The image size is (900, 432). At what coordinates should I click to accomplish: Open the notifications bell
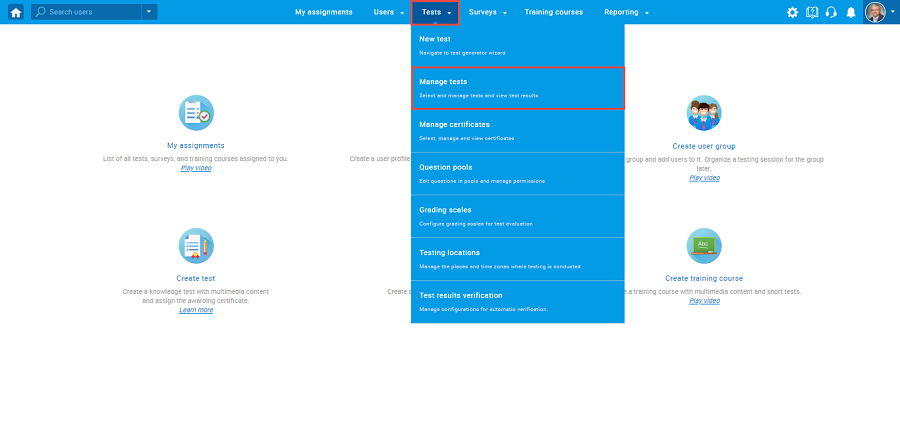tap(851, 12)
